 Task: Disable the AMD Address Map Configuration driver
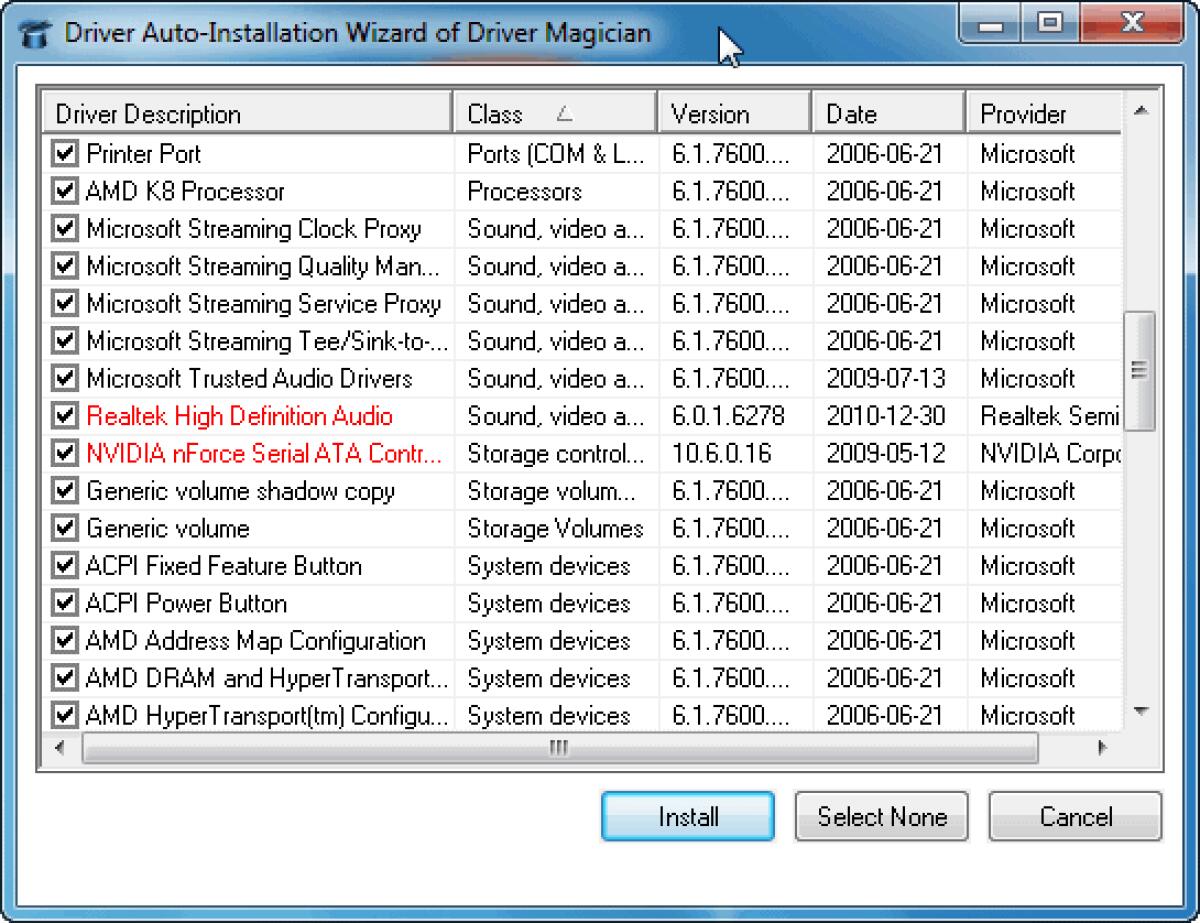click(x=63, y=641)
